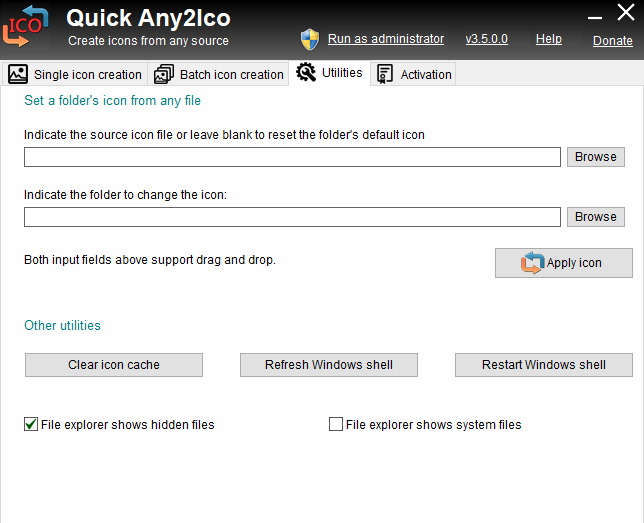Click Restart Windows shell button
The image size is (644, 523).
(x=544, y=365)
